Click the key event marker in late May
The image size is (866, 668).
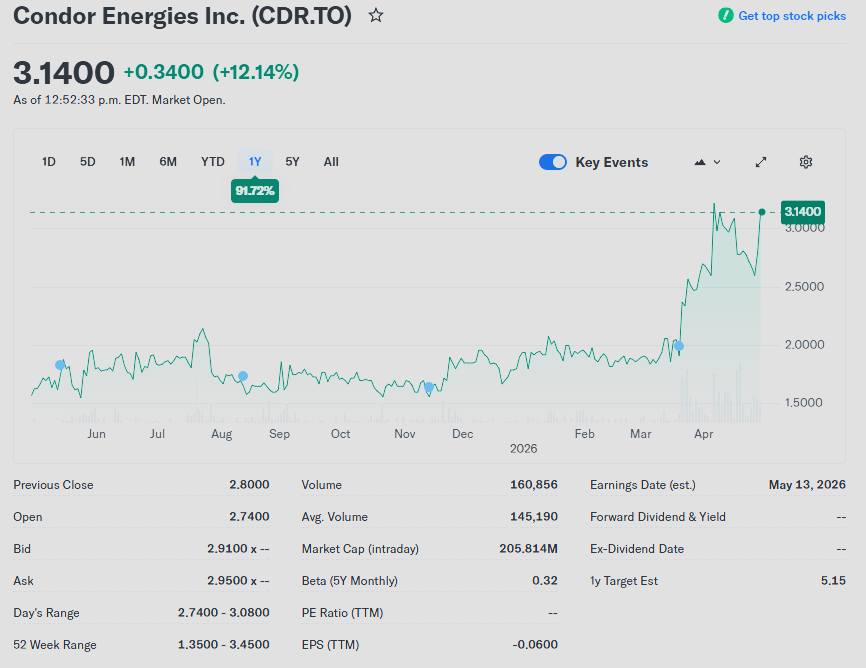pyautogui.click(x=60, y=365)
